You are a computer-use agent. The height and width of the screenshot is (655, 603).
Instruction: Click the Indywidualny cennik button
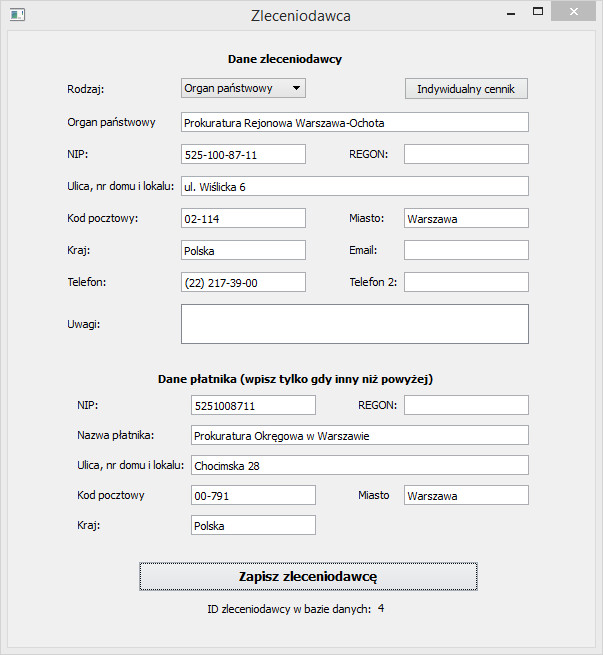click(x=466, y=89)
